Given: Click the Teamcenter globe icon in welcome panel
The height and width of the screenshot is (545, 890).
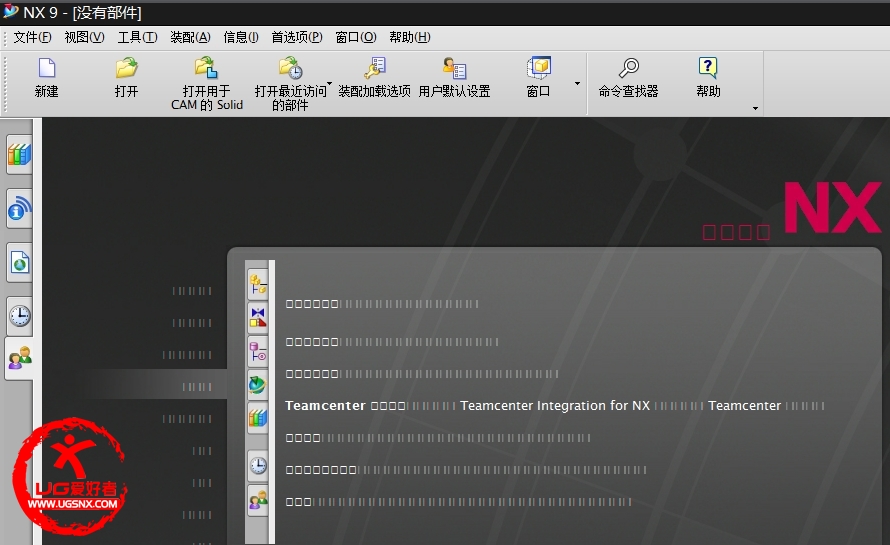Looking at the screenshot, I should pyautogui.click(x=258, y=385).
